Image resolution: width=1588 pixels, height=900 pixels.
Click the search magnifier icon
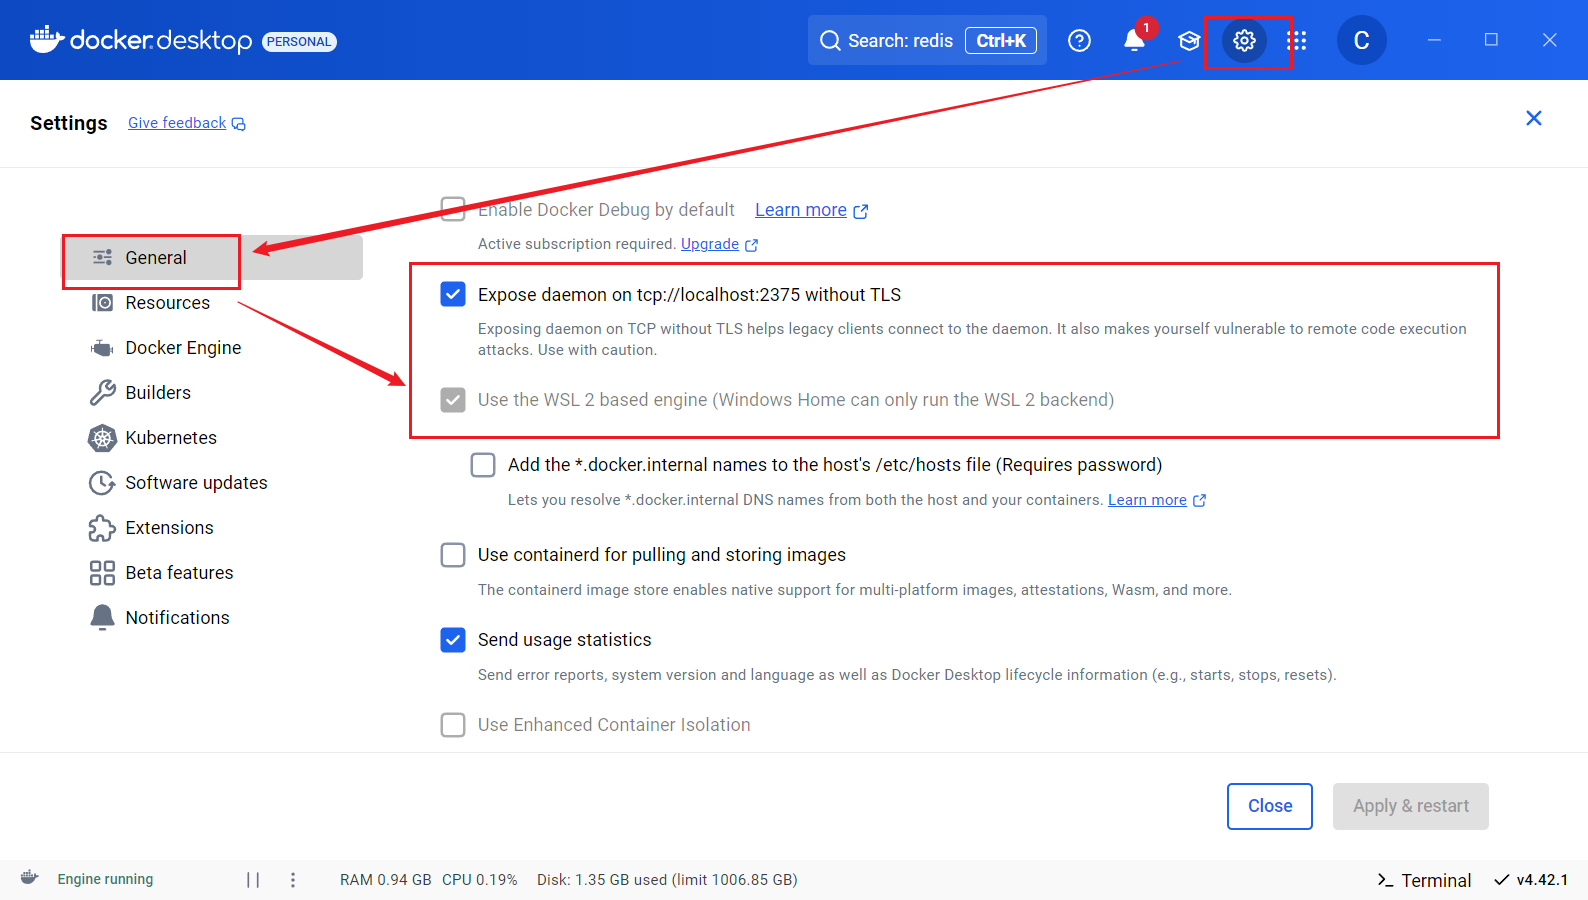coord(830,41)
